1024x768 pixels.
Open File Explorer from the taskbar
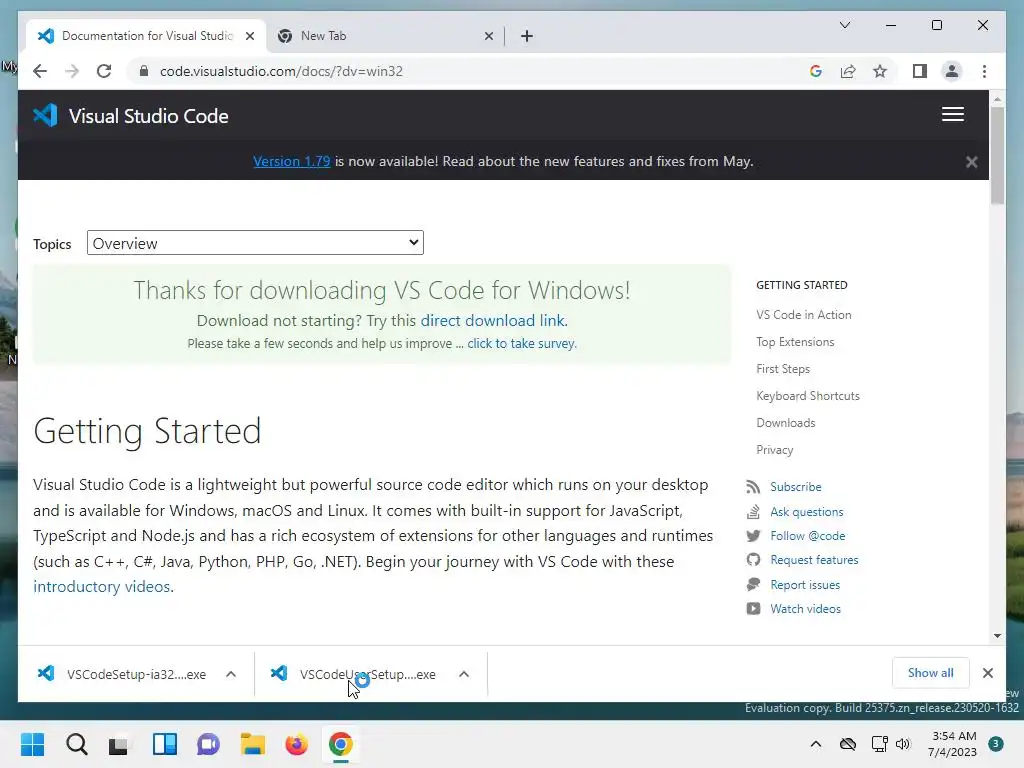coord(253,744)
